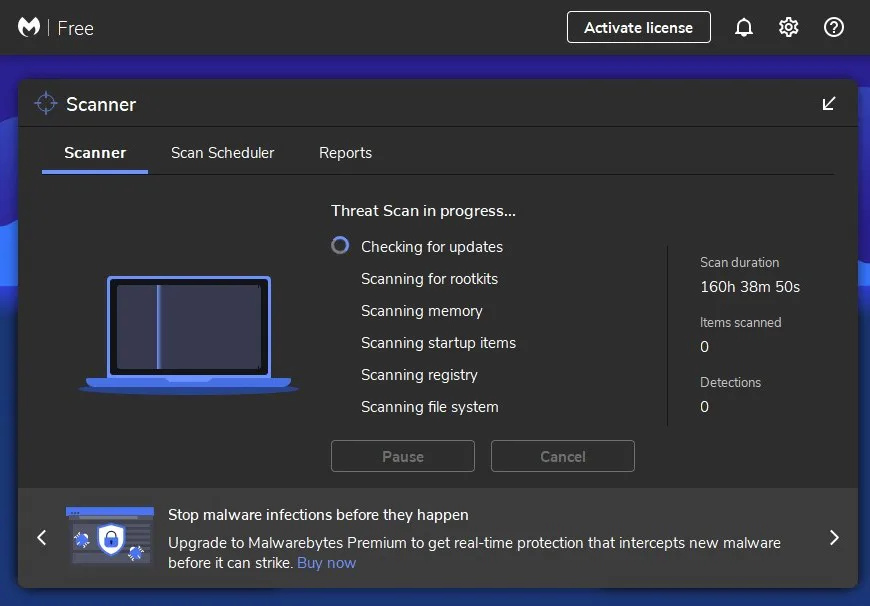Click the spinner beside Checking for updates
This screenshot has height=606, width=870.
click(340, 245)
